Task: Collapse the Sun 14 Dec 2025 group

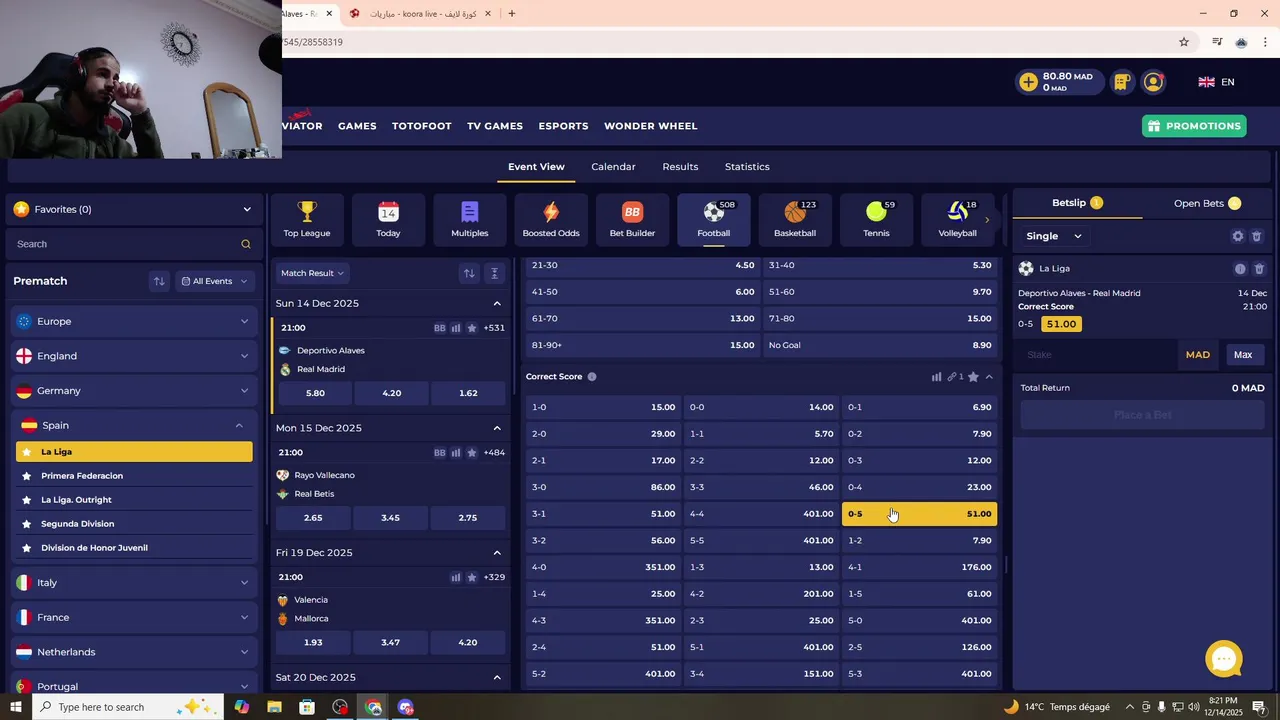Action: 497,303
